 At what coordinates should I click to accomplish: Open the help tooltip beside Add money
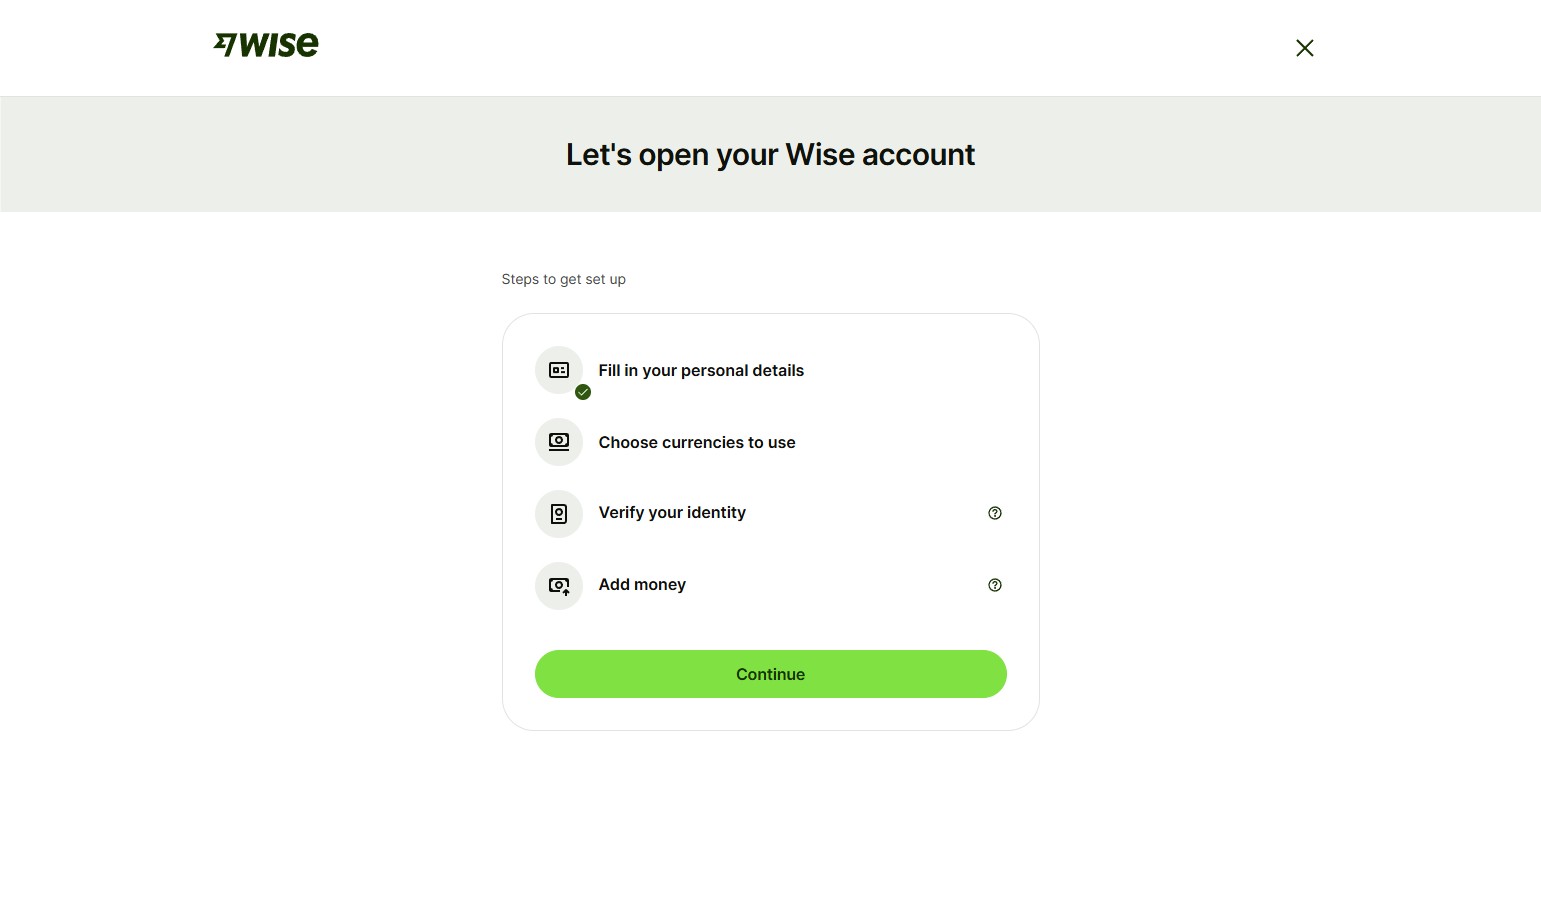994,585
